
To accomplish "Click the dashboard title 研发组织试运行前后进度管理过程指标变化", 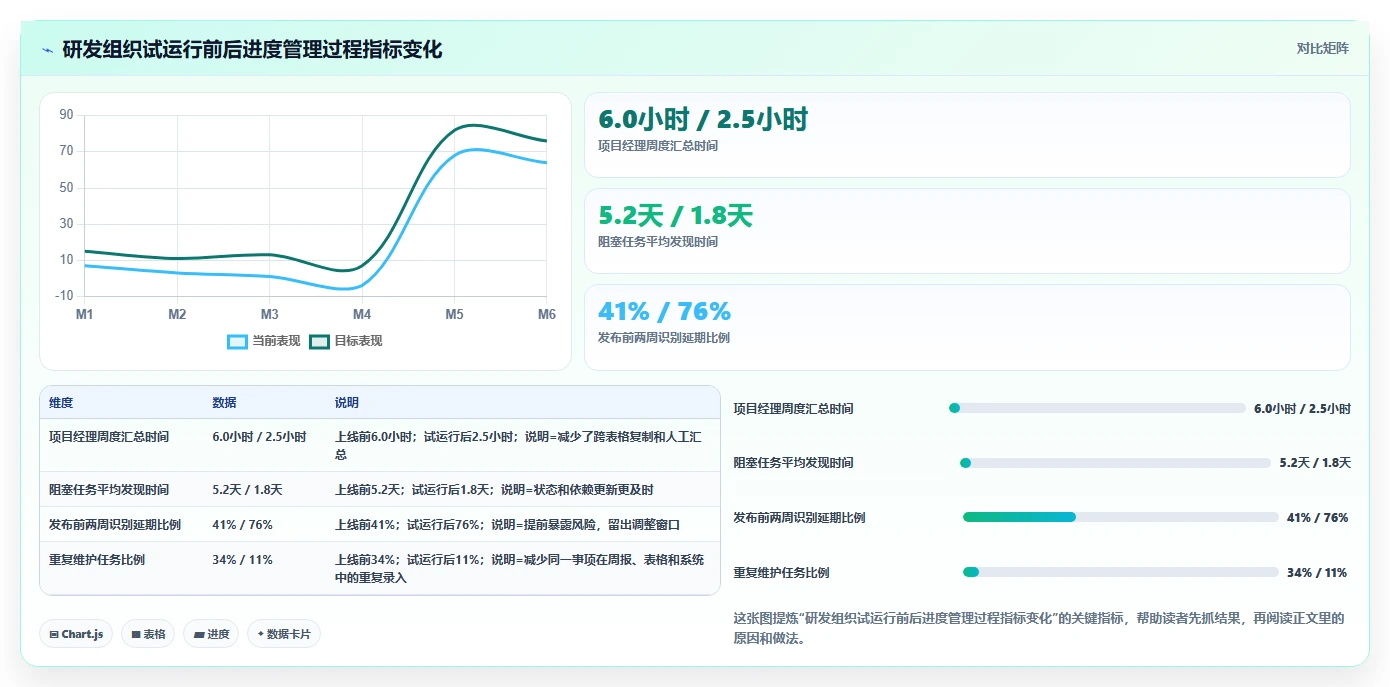I will click(x=252, y=50).
